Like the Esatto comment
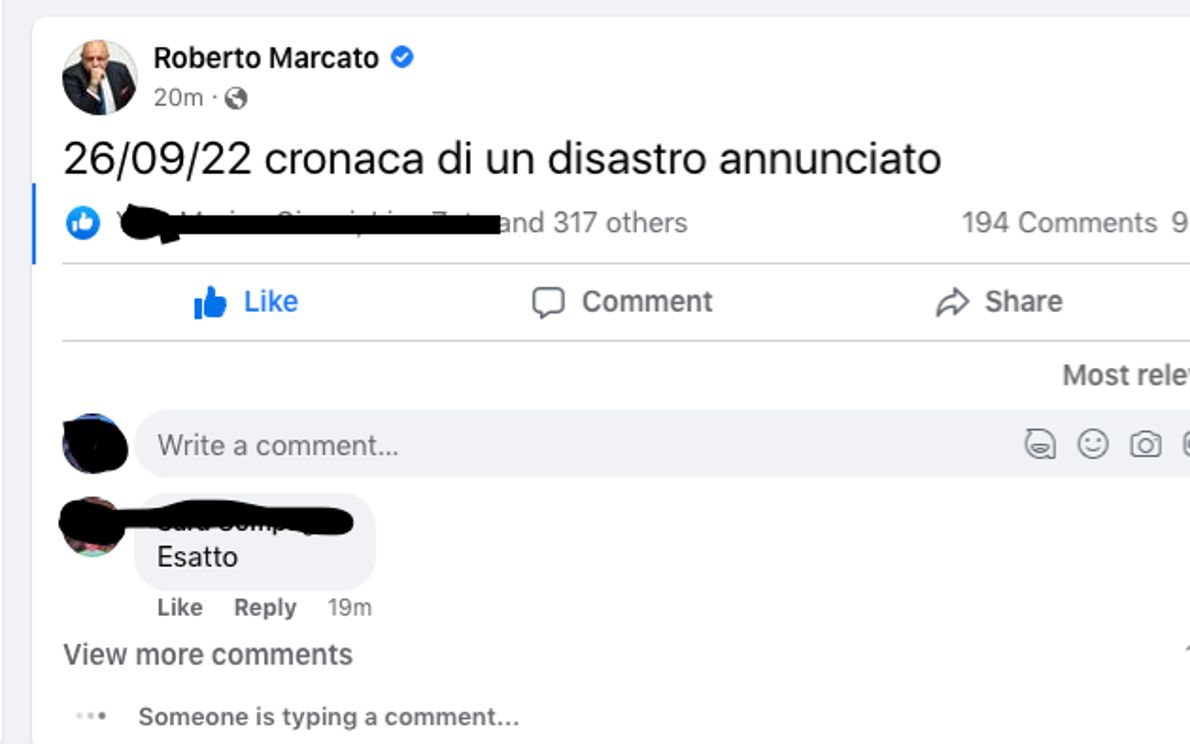Image resolution: width=1190 pixels, height=744 pixels. pyautogui.click(x=180, y=608)
